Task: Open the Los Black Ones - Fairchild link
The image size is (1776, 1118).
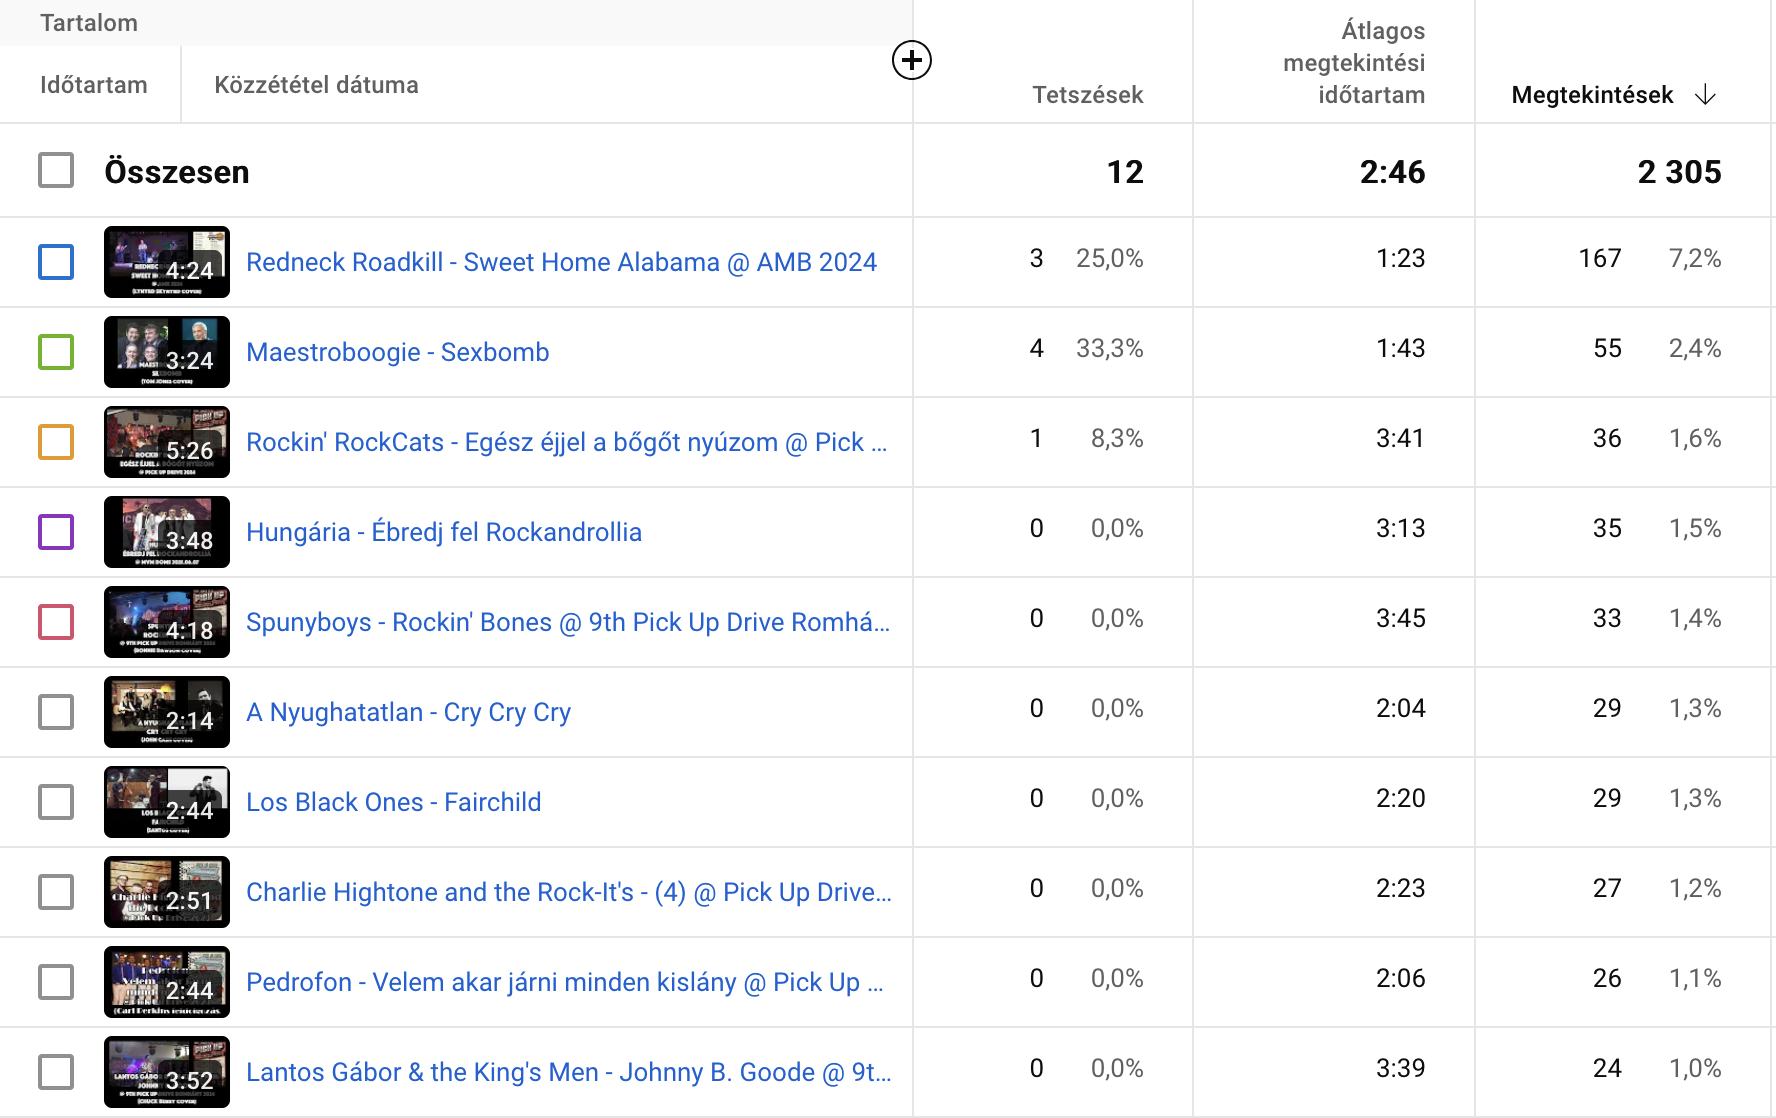Action: pos(393,802)
